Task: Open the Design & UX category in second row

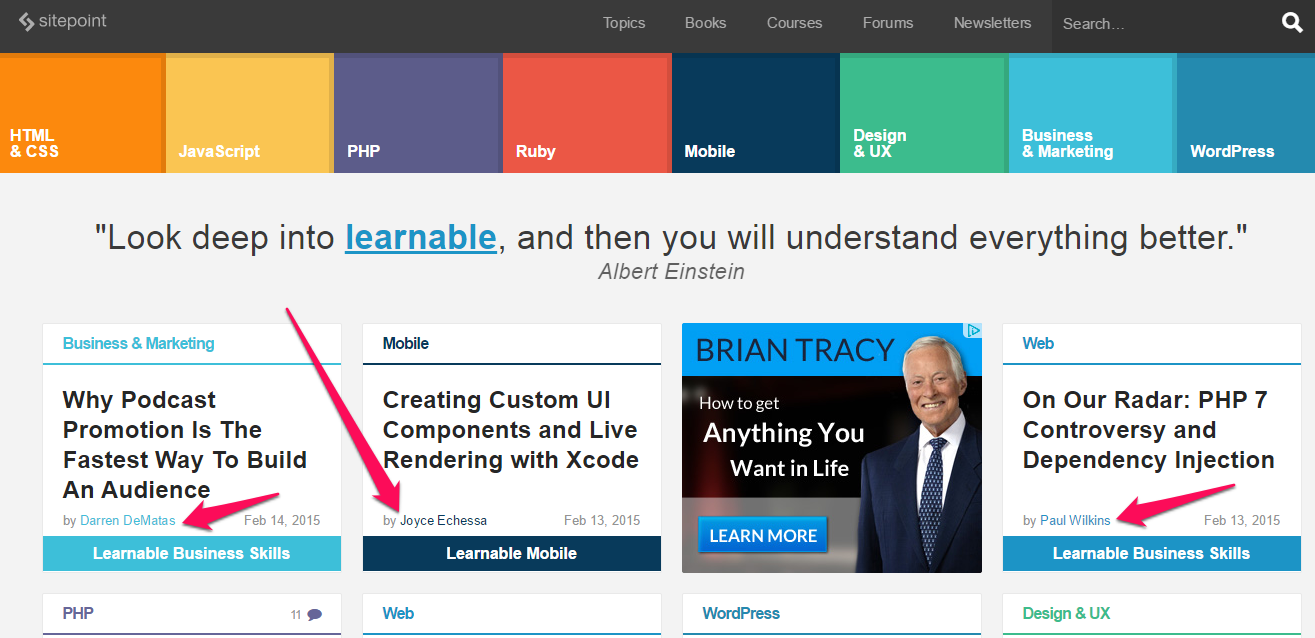Action: point(1066,613)
